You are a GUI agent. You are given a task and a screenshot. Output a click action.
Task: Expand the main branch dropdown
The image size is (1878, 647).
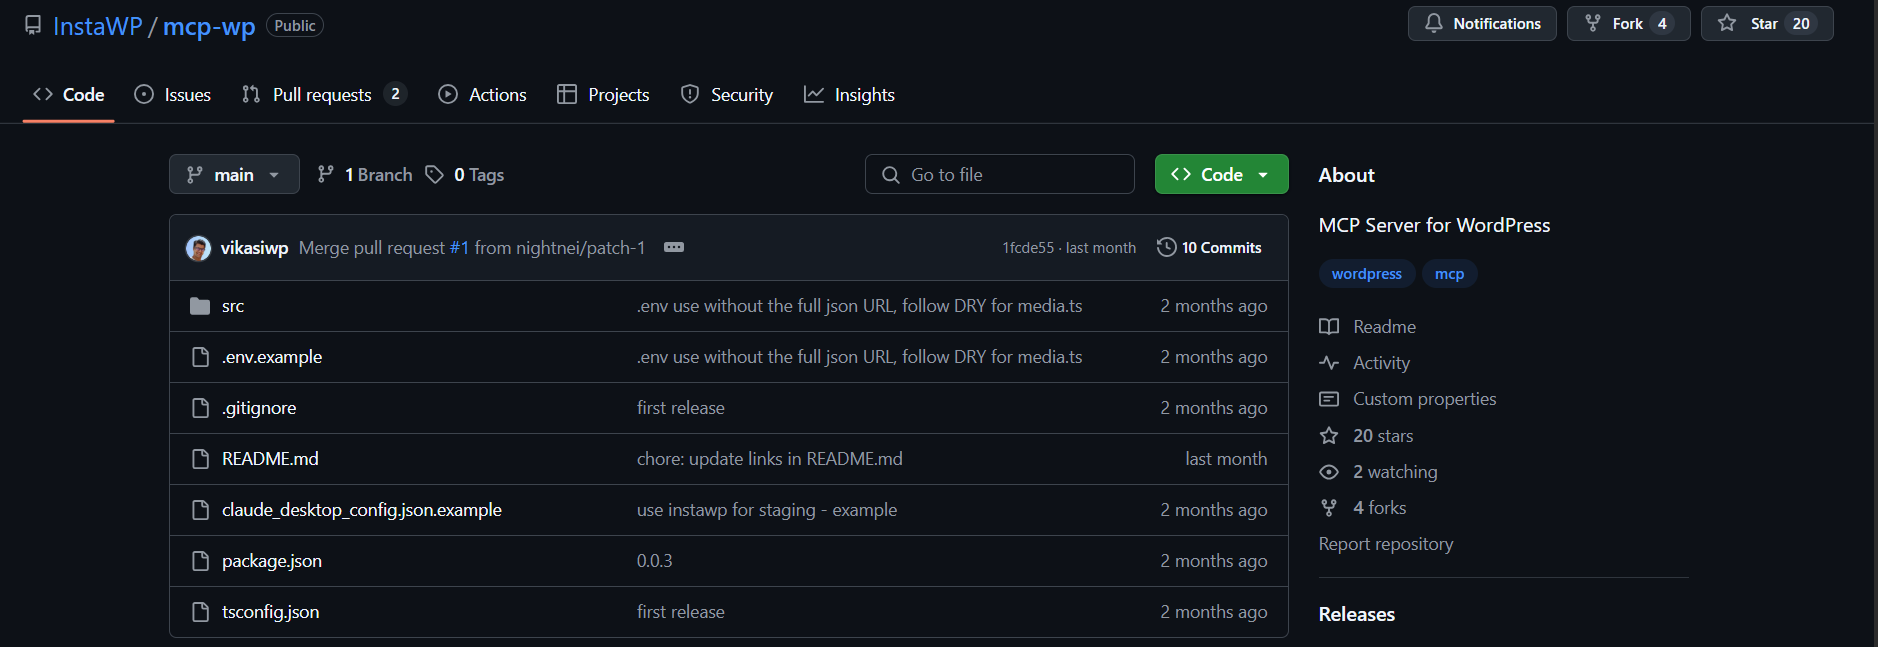(x=234, y=174)
